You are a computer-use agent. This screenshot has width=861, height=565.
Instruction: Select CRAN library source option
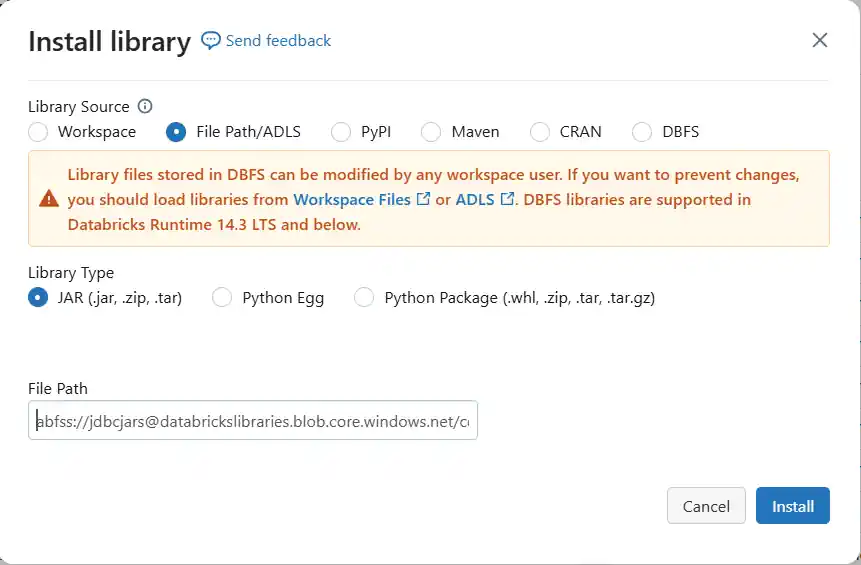tap(540, 131)
